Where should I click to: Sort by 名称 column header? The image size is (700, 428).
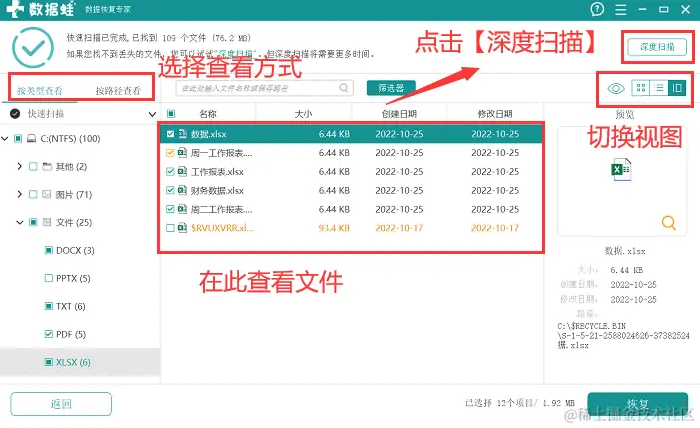[x=208, y=114]
